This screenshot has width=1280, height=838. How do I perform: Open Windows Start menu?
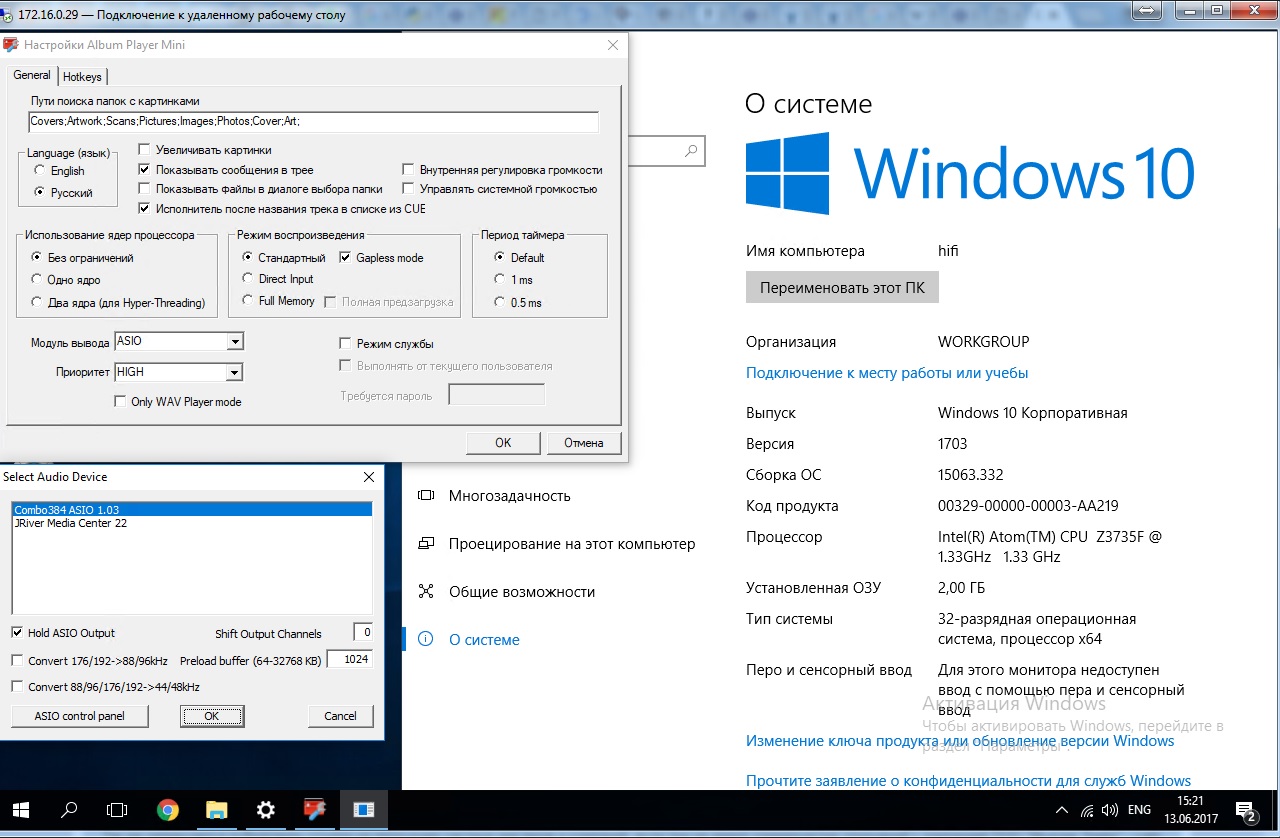click(20, 810)
